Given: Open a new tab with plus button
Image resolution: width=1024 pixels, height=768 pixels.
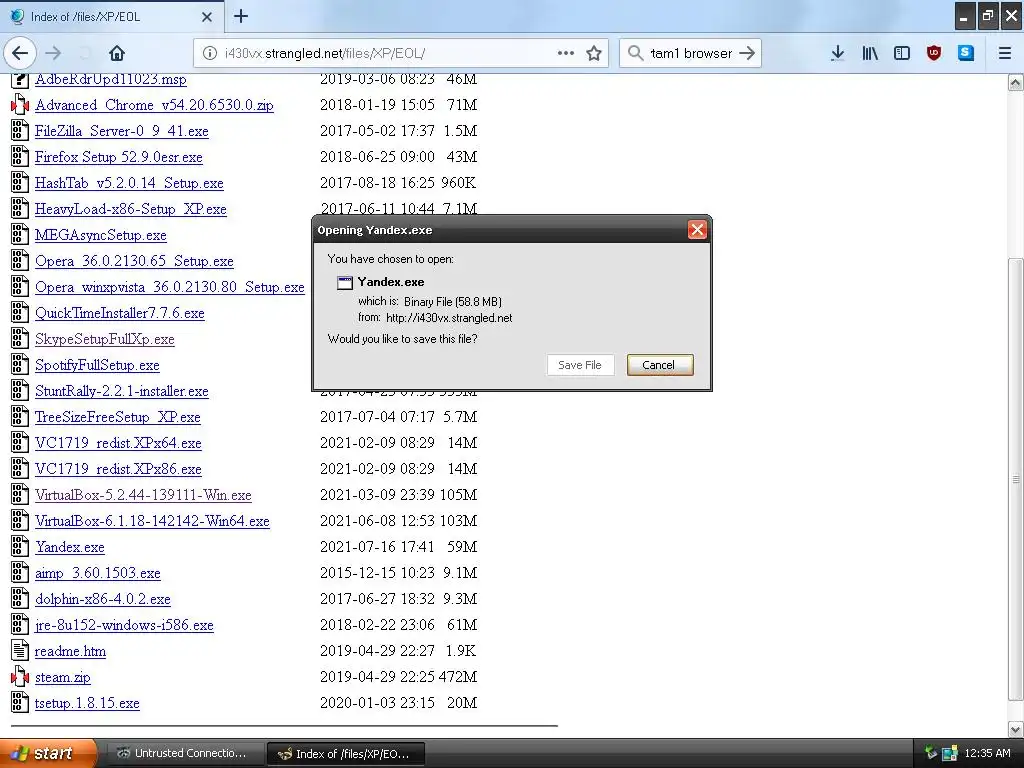Looking at the screenshot, I should pyautogui.click(x=241, y=16).
